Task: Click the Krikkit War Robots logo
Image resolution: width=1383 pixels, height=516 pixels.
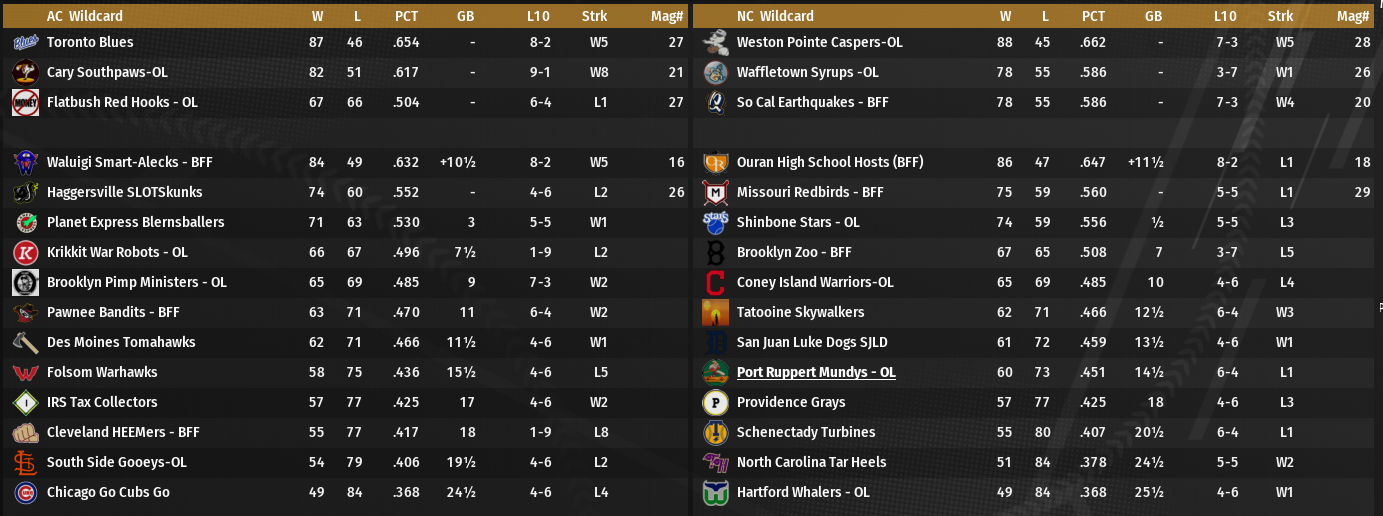Action: point(25,252)
